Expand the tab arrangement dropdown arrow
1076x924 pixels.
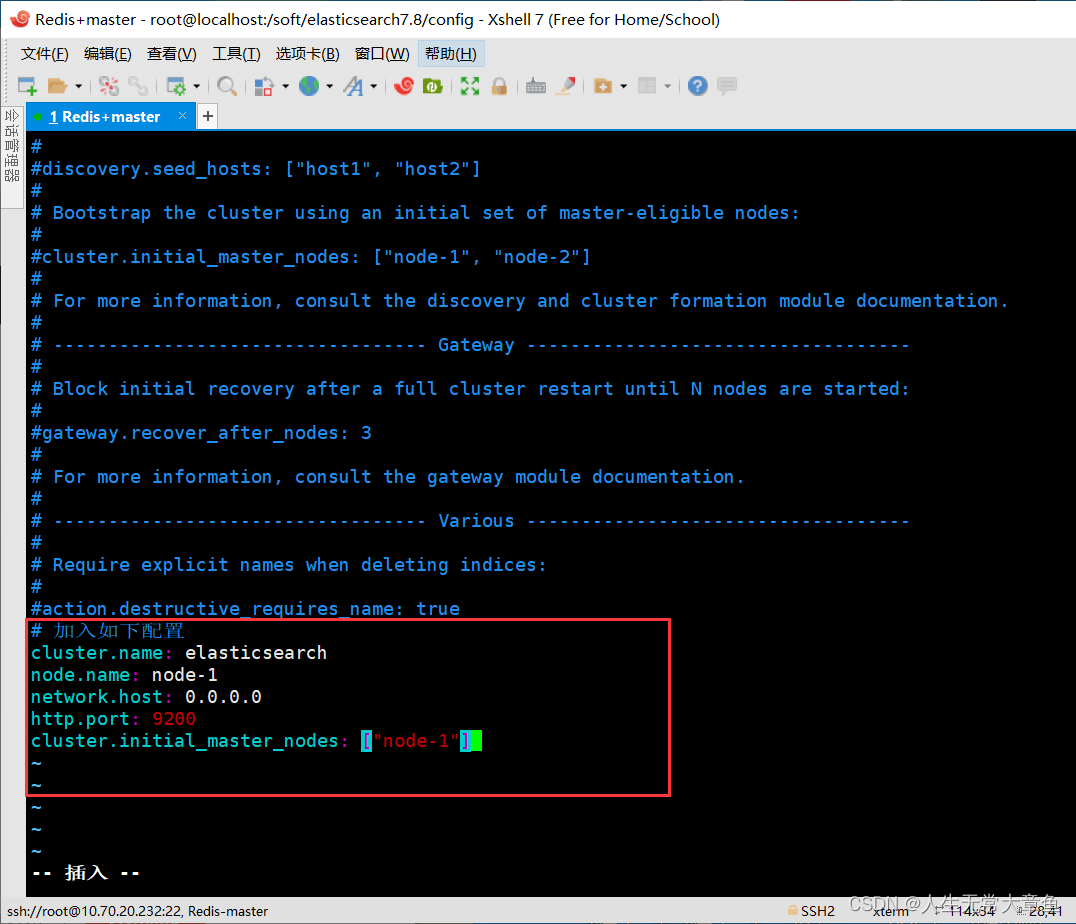[x=665, y=86]
